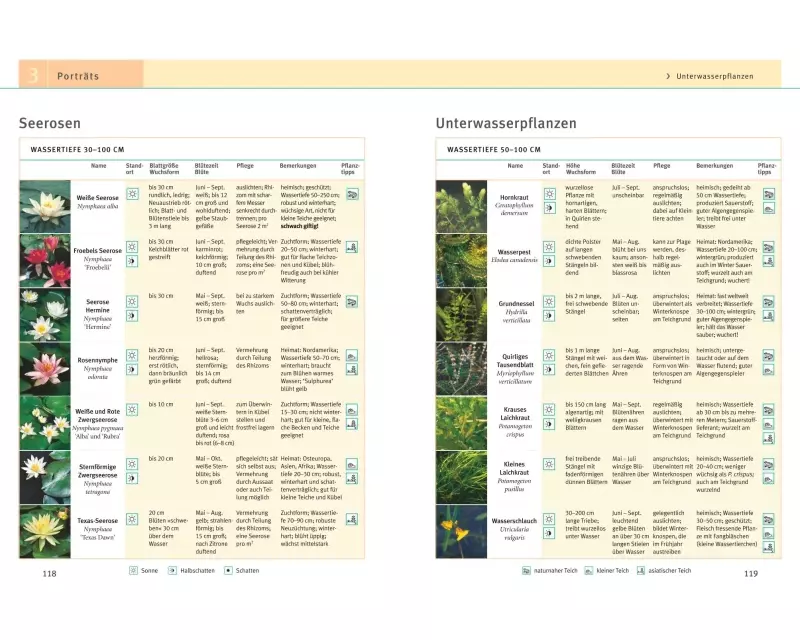Open the Rosennymphe flower photo
Screen dimensions: 800x640
point(46,369)
